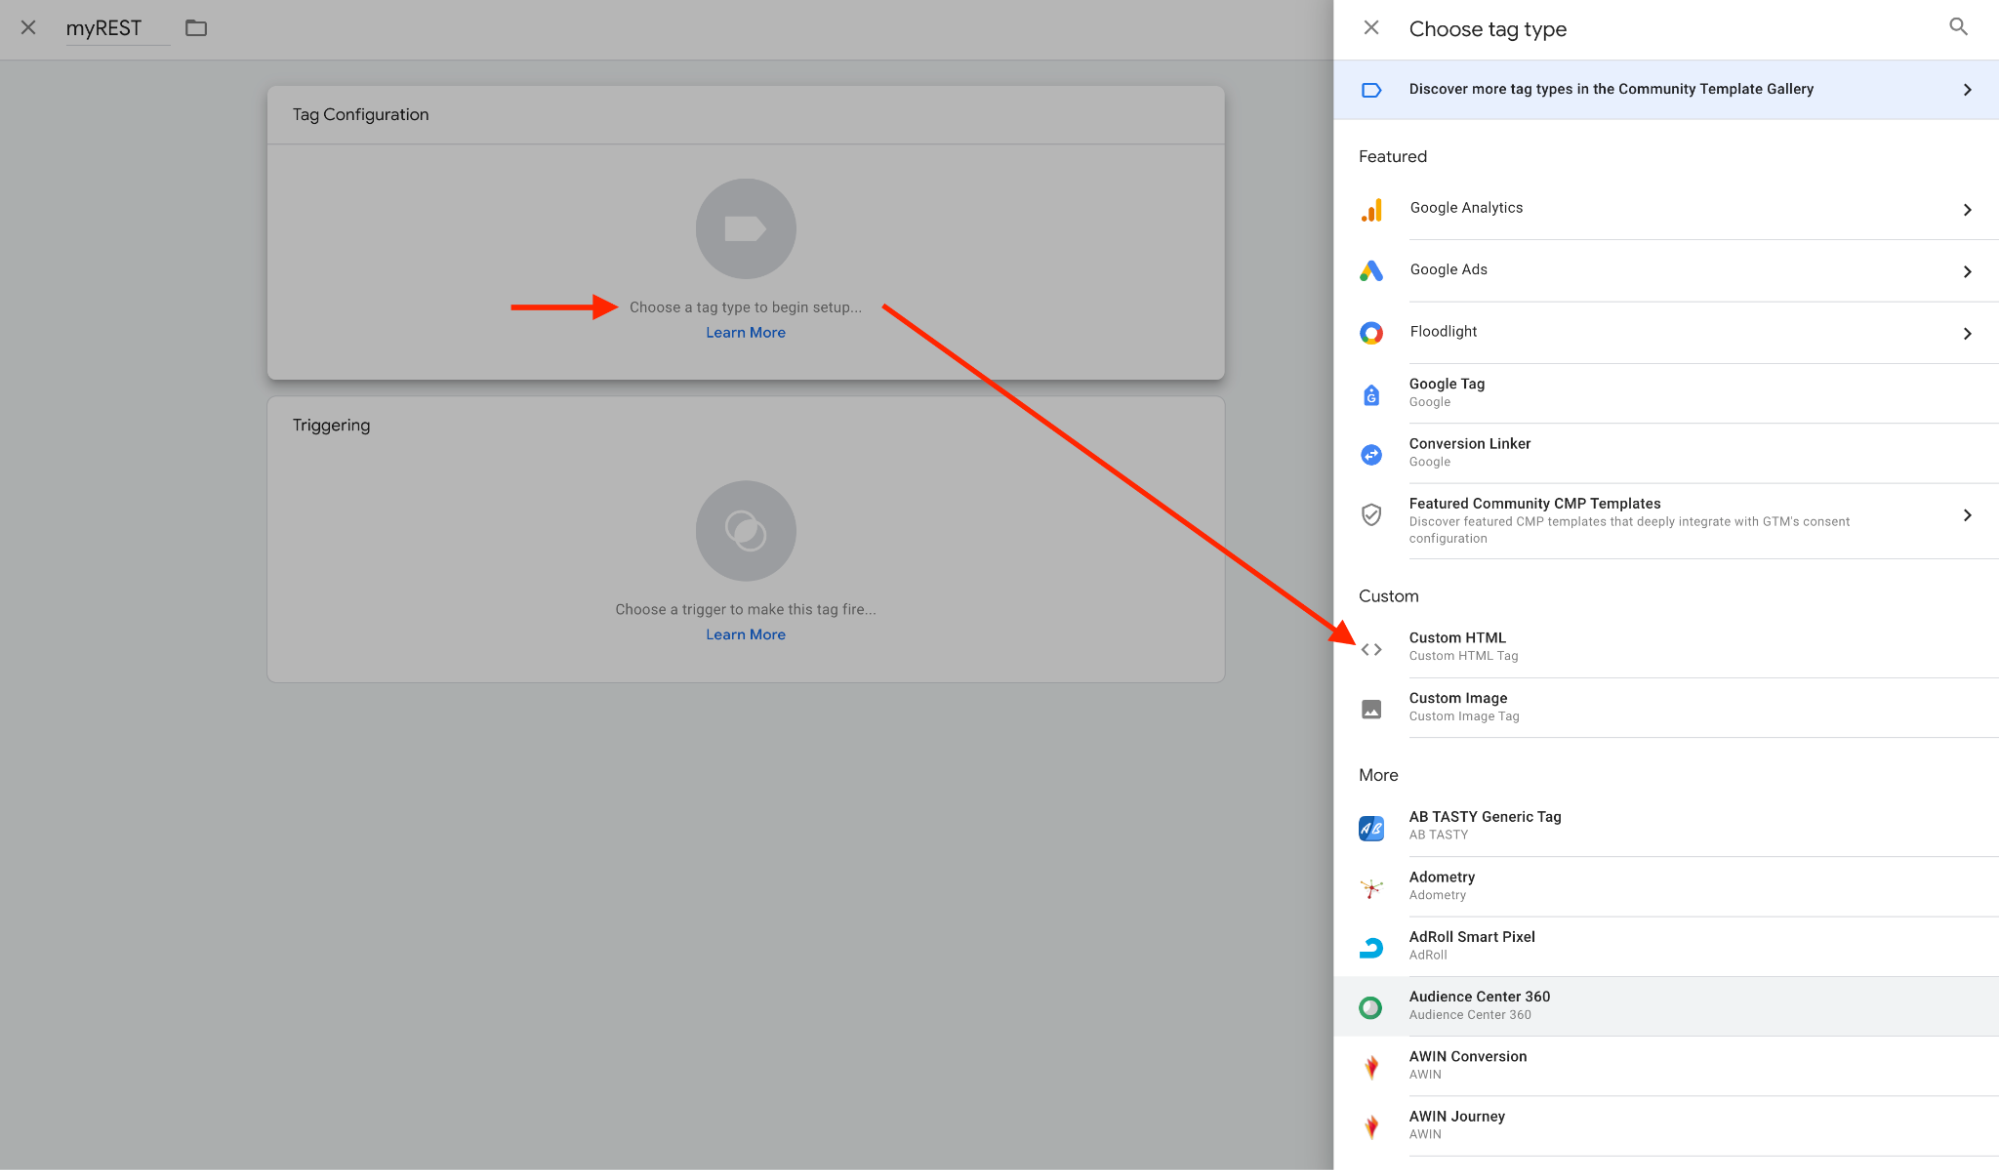Click the Custom Image picture icon

point(1371,709)
